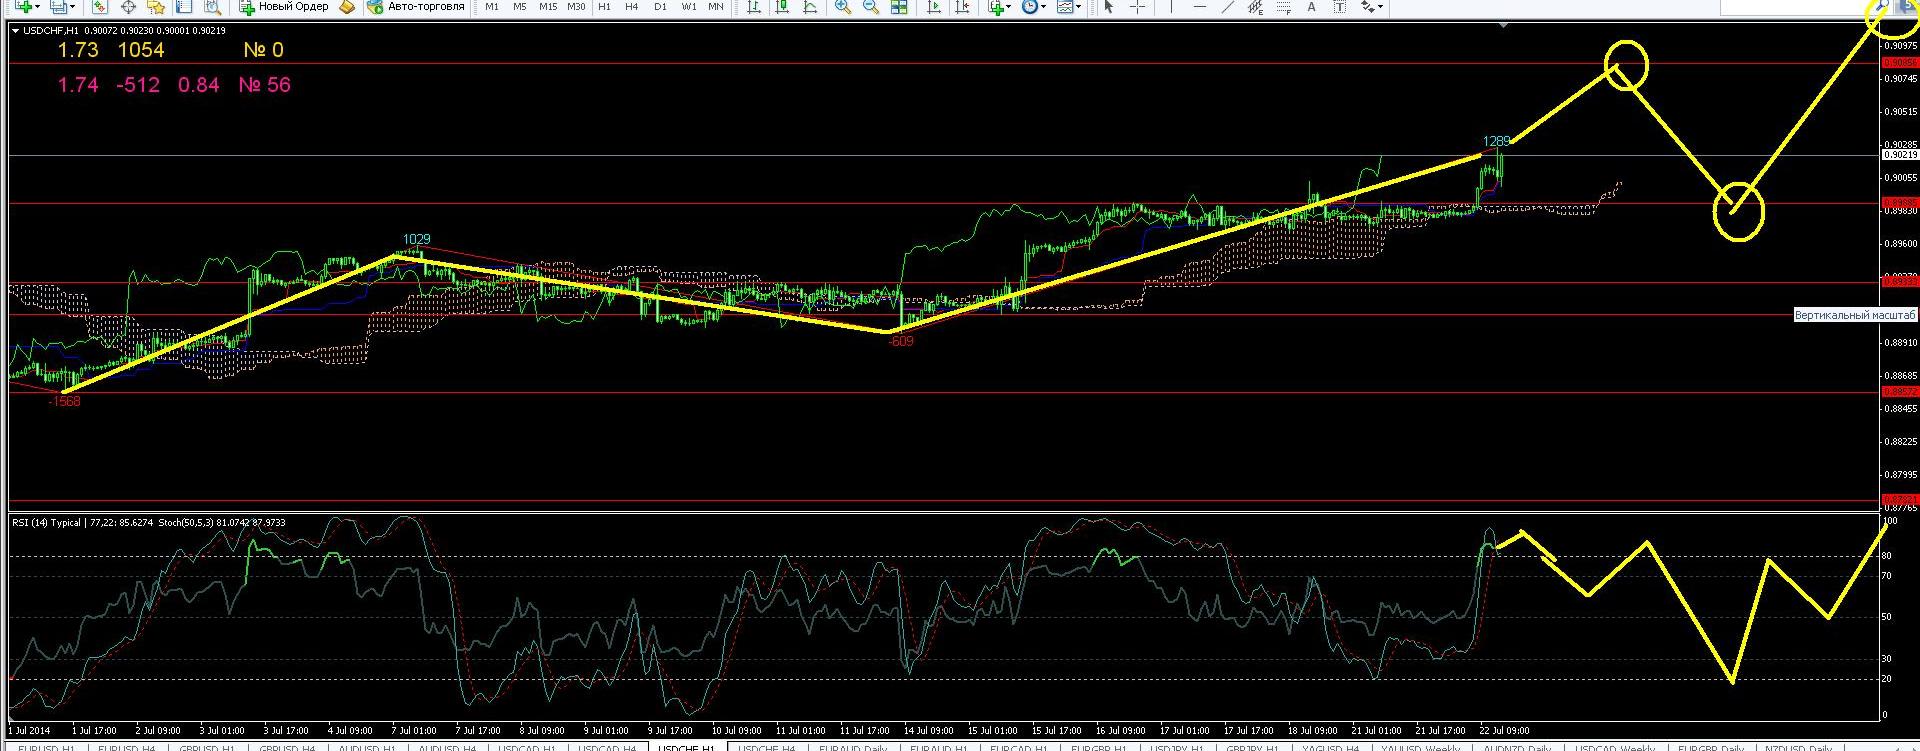Switch chart to bar chart
The width and height of the screenshot is (1920, 751).
coord(754,7)
